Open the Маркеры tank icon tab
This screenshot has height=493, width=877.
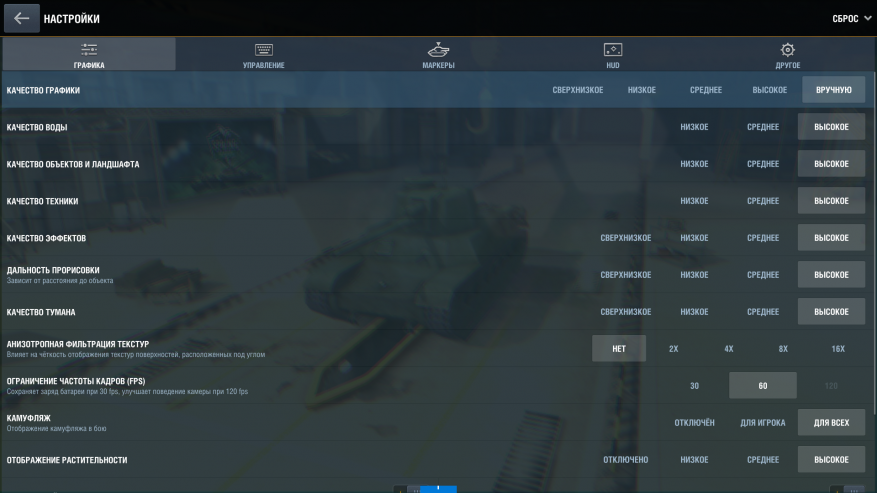pyautogui.click(x=438, y=54)
